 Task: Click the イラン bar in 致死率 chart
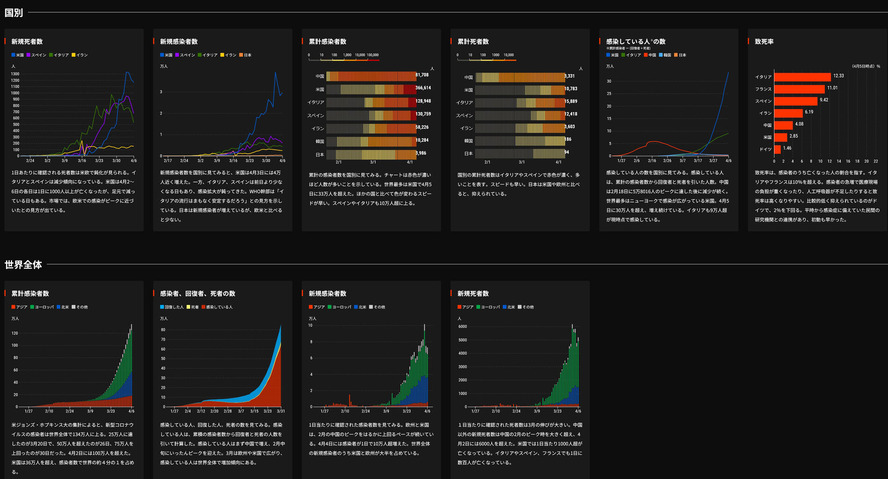point(788,113)
